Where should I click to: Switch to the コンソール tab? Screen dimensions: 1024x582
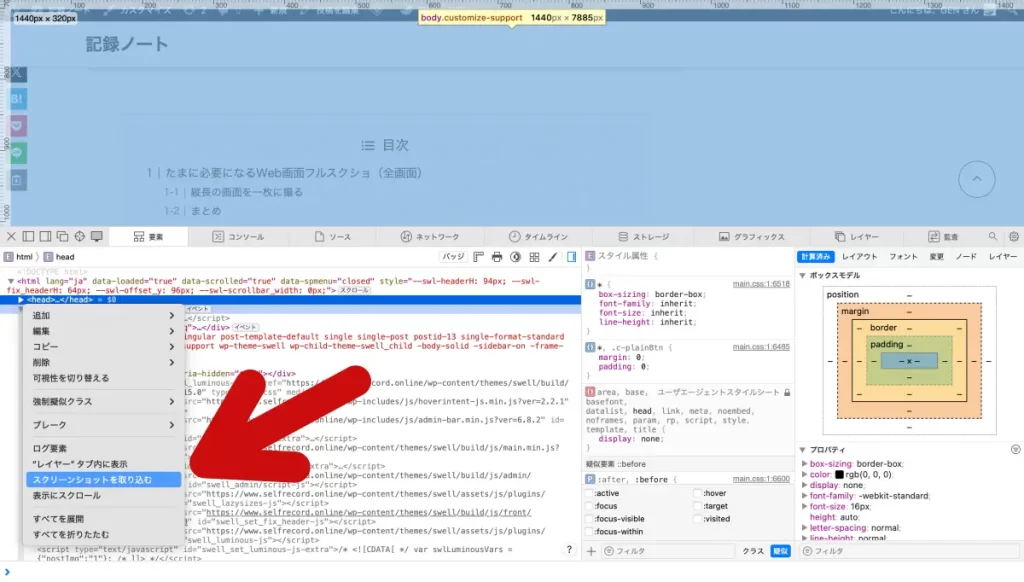click(239, 237)
